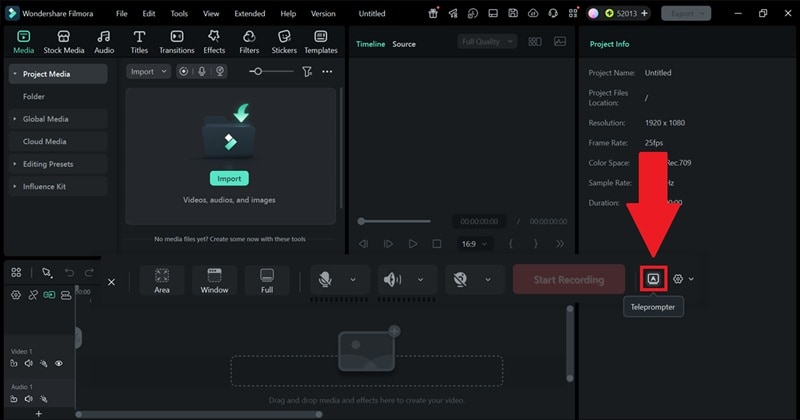
Task: Toggle the green auto ripple icon
Action: [49, 295]
